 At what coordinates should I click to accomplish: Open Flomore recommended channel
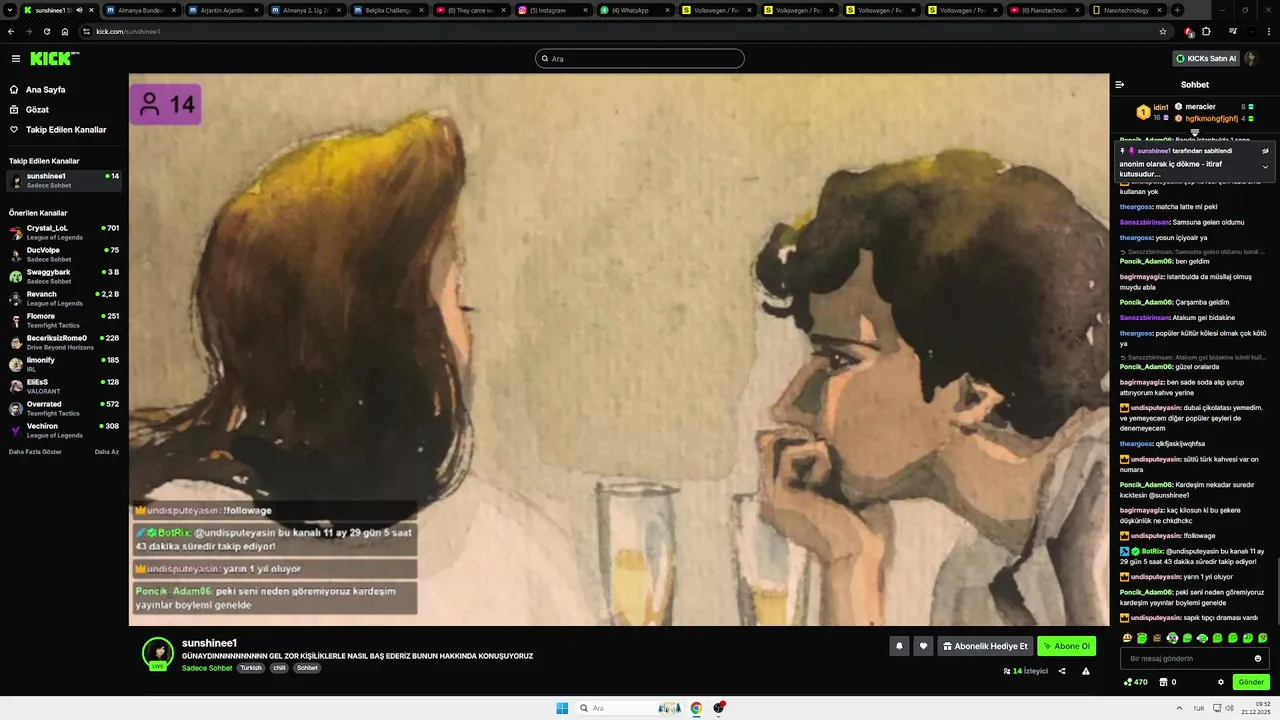point(64,320)
